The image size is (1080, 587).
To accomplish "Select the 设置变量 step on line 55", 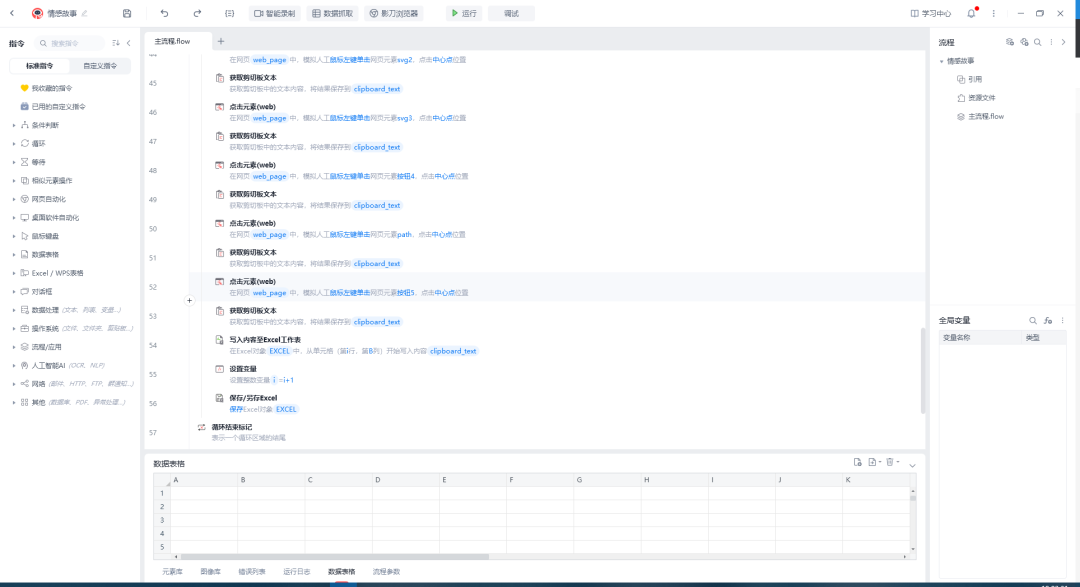I will (x=557, y=374).
